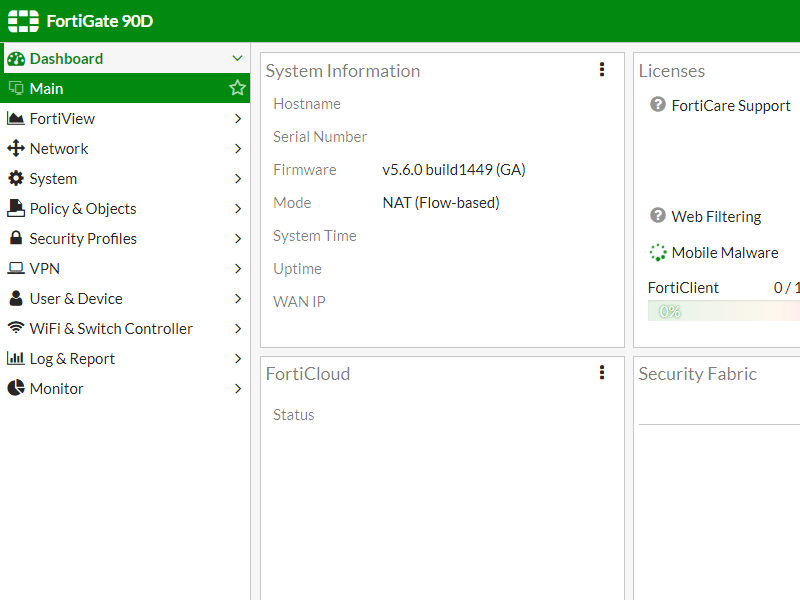Viewport: 800px width, 600px height.
Task: Click Web Filtering question mark icon
Action: [658, 215]
